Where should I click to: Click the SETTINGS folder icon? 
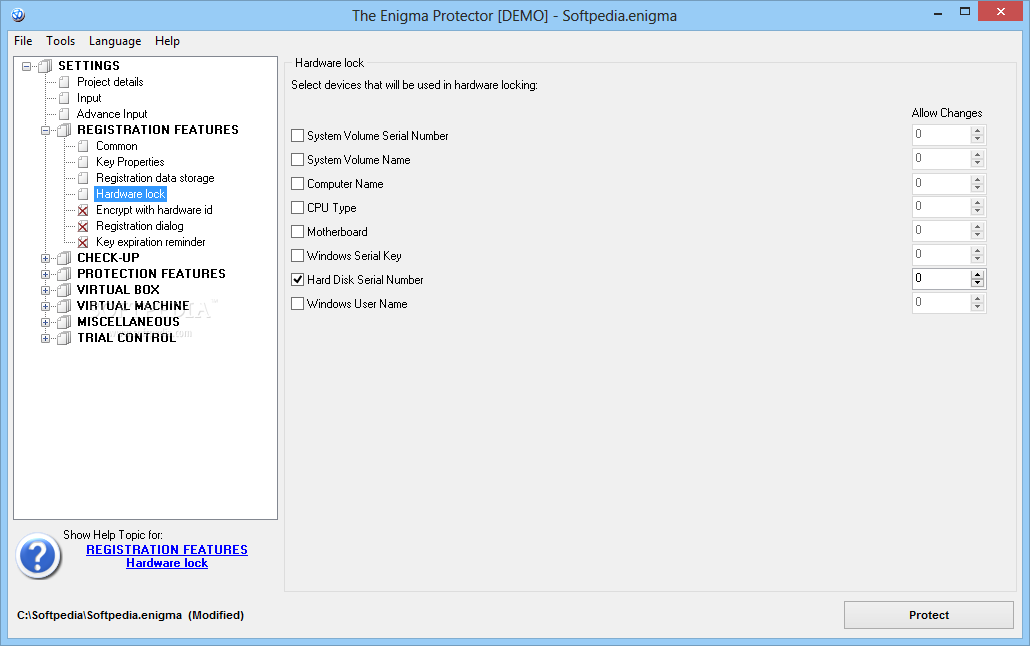[x=45, y=66]
